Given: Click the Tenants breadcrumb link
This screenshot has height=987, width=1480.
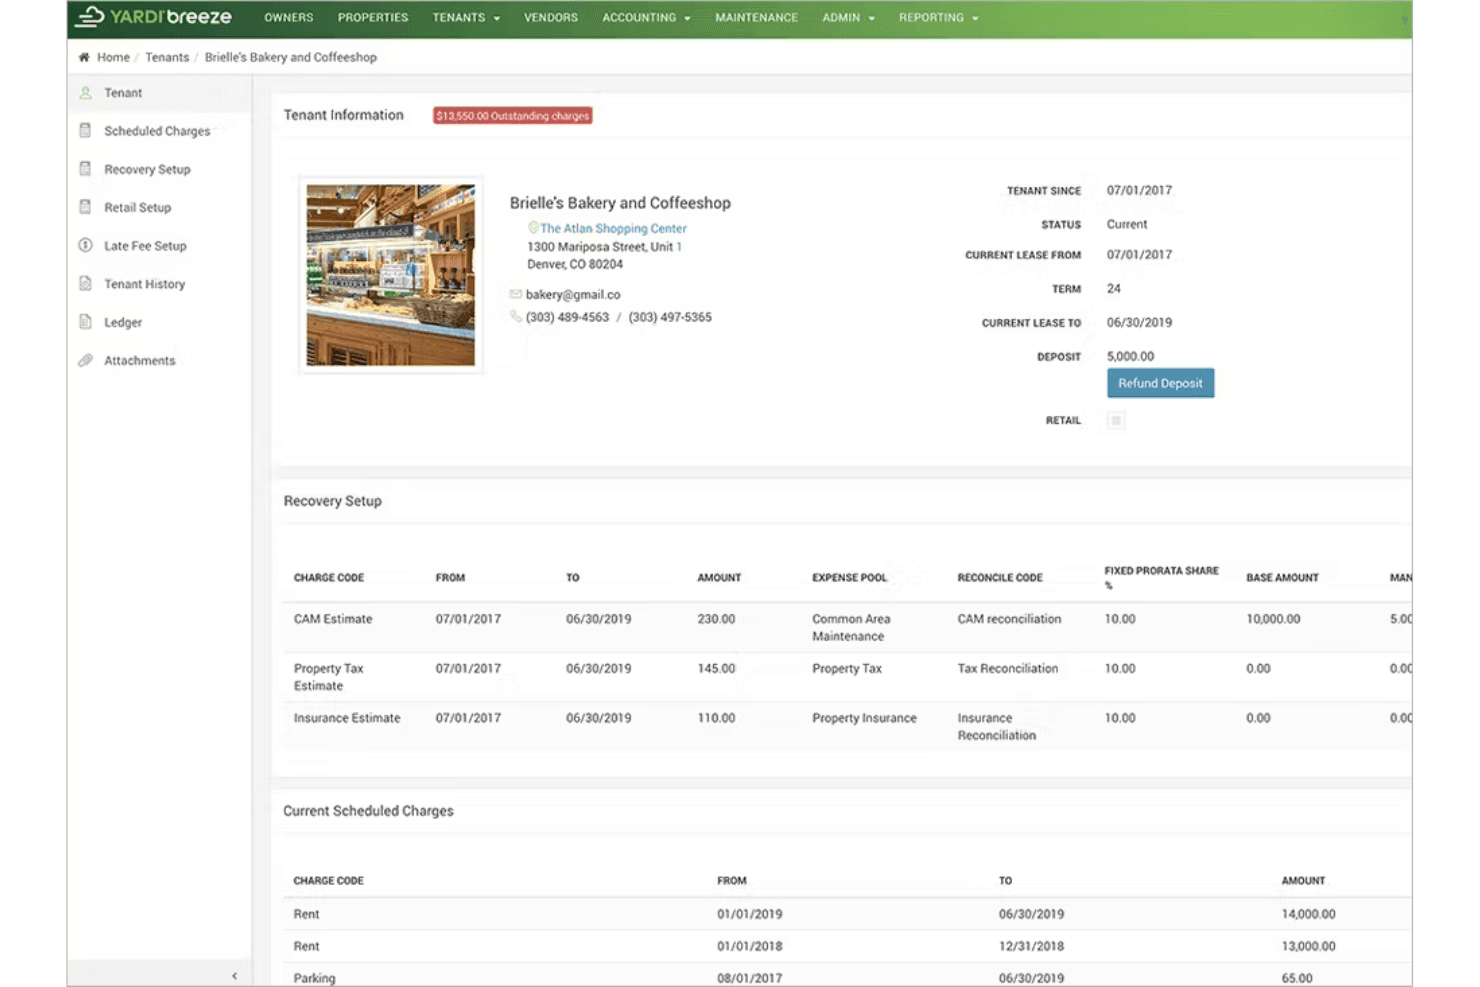Looking at the screenshot, I should click(167, 58).
